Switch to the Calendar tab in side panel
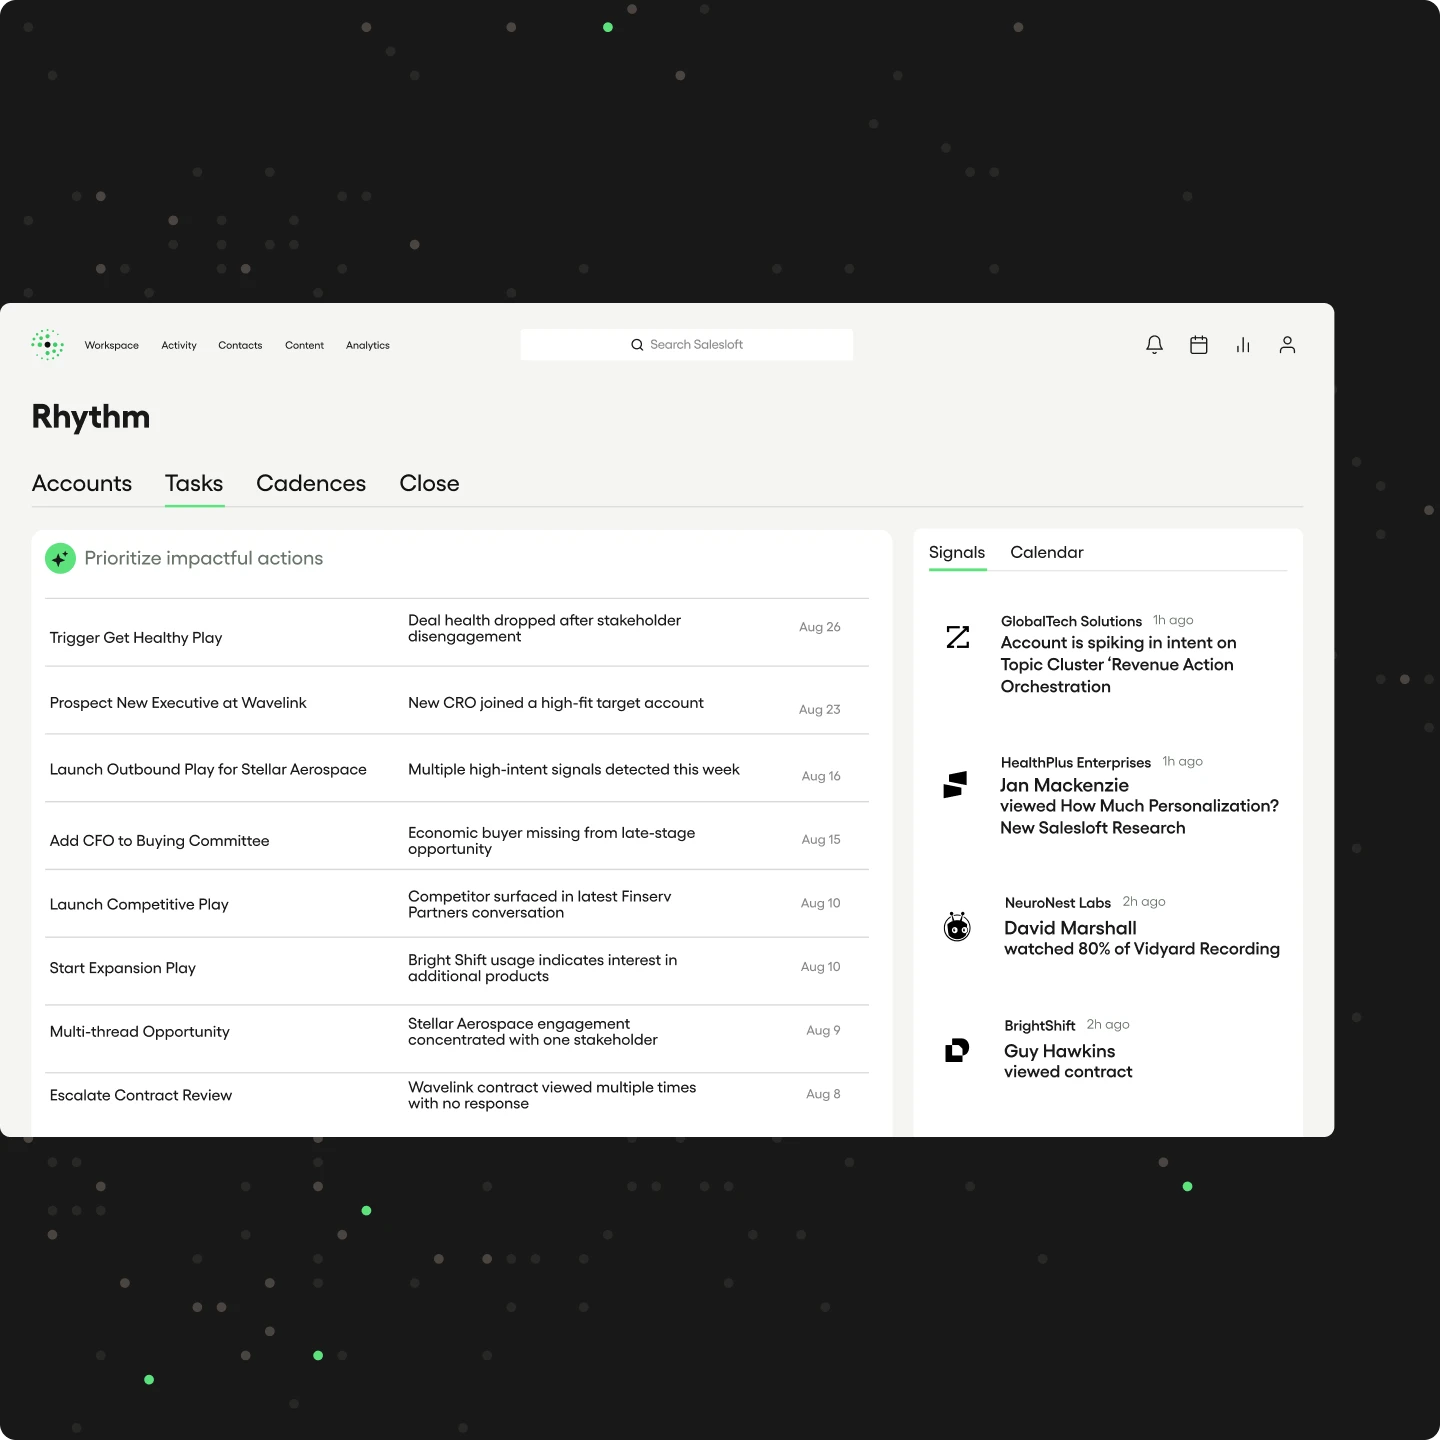Screen dimensions: 1440x1440 coord(1047,552)
